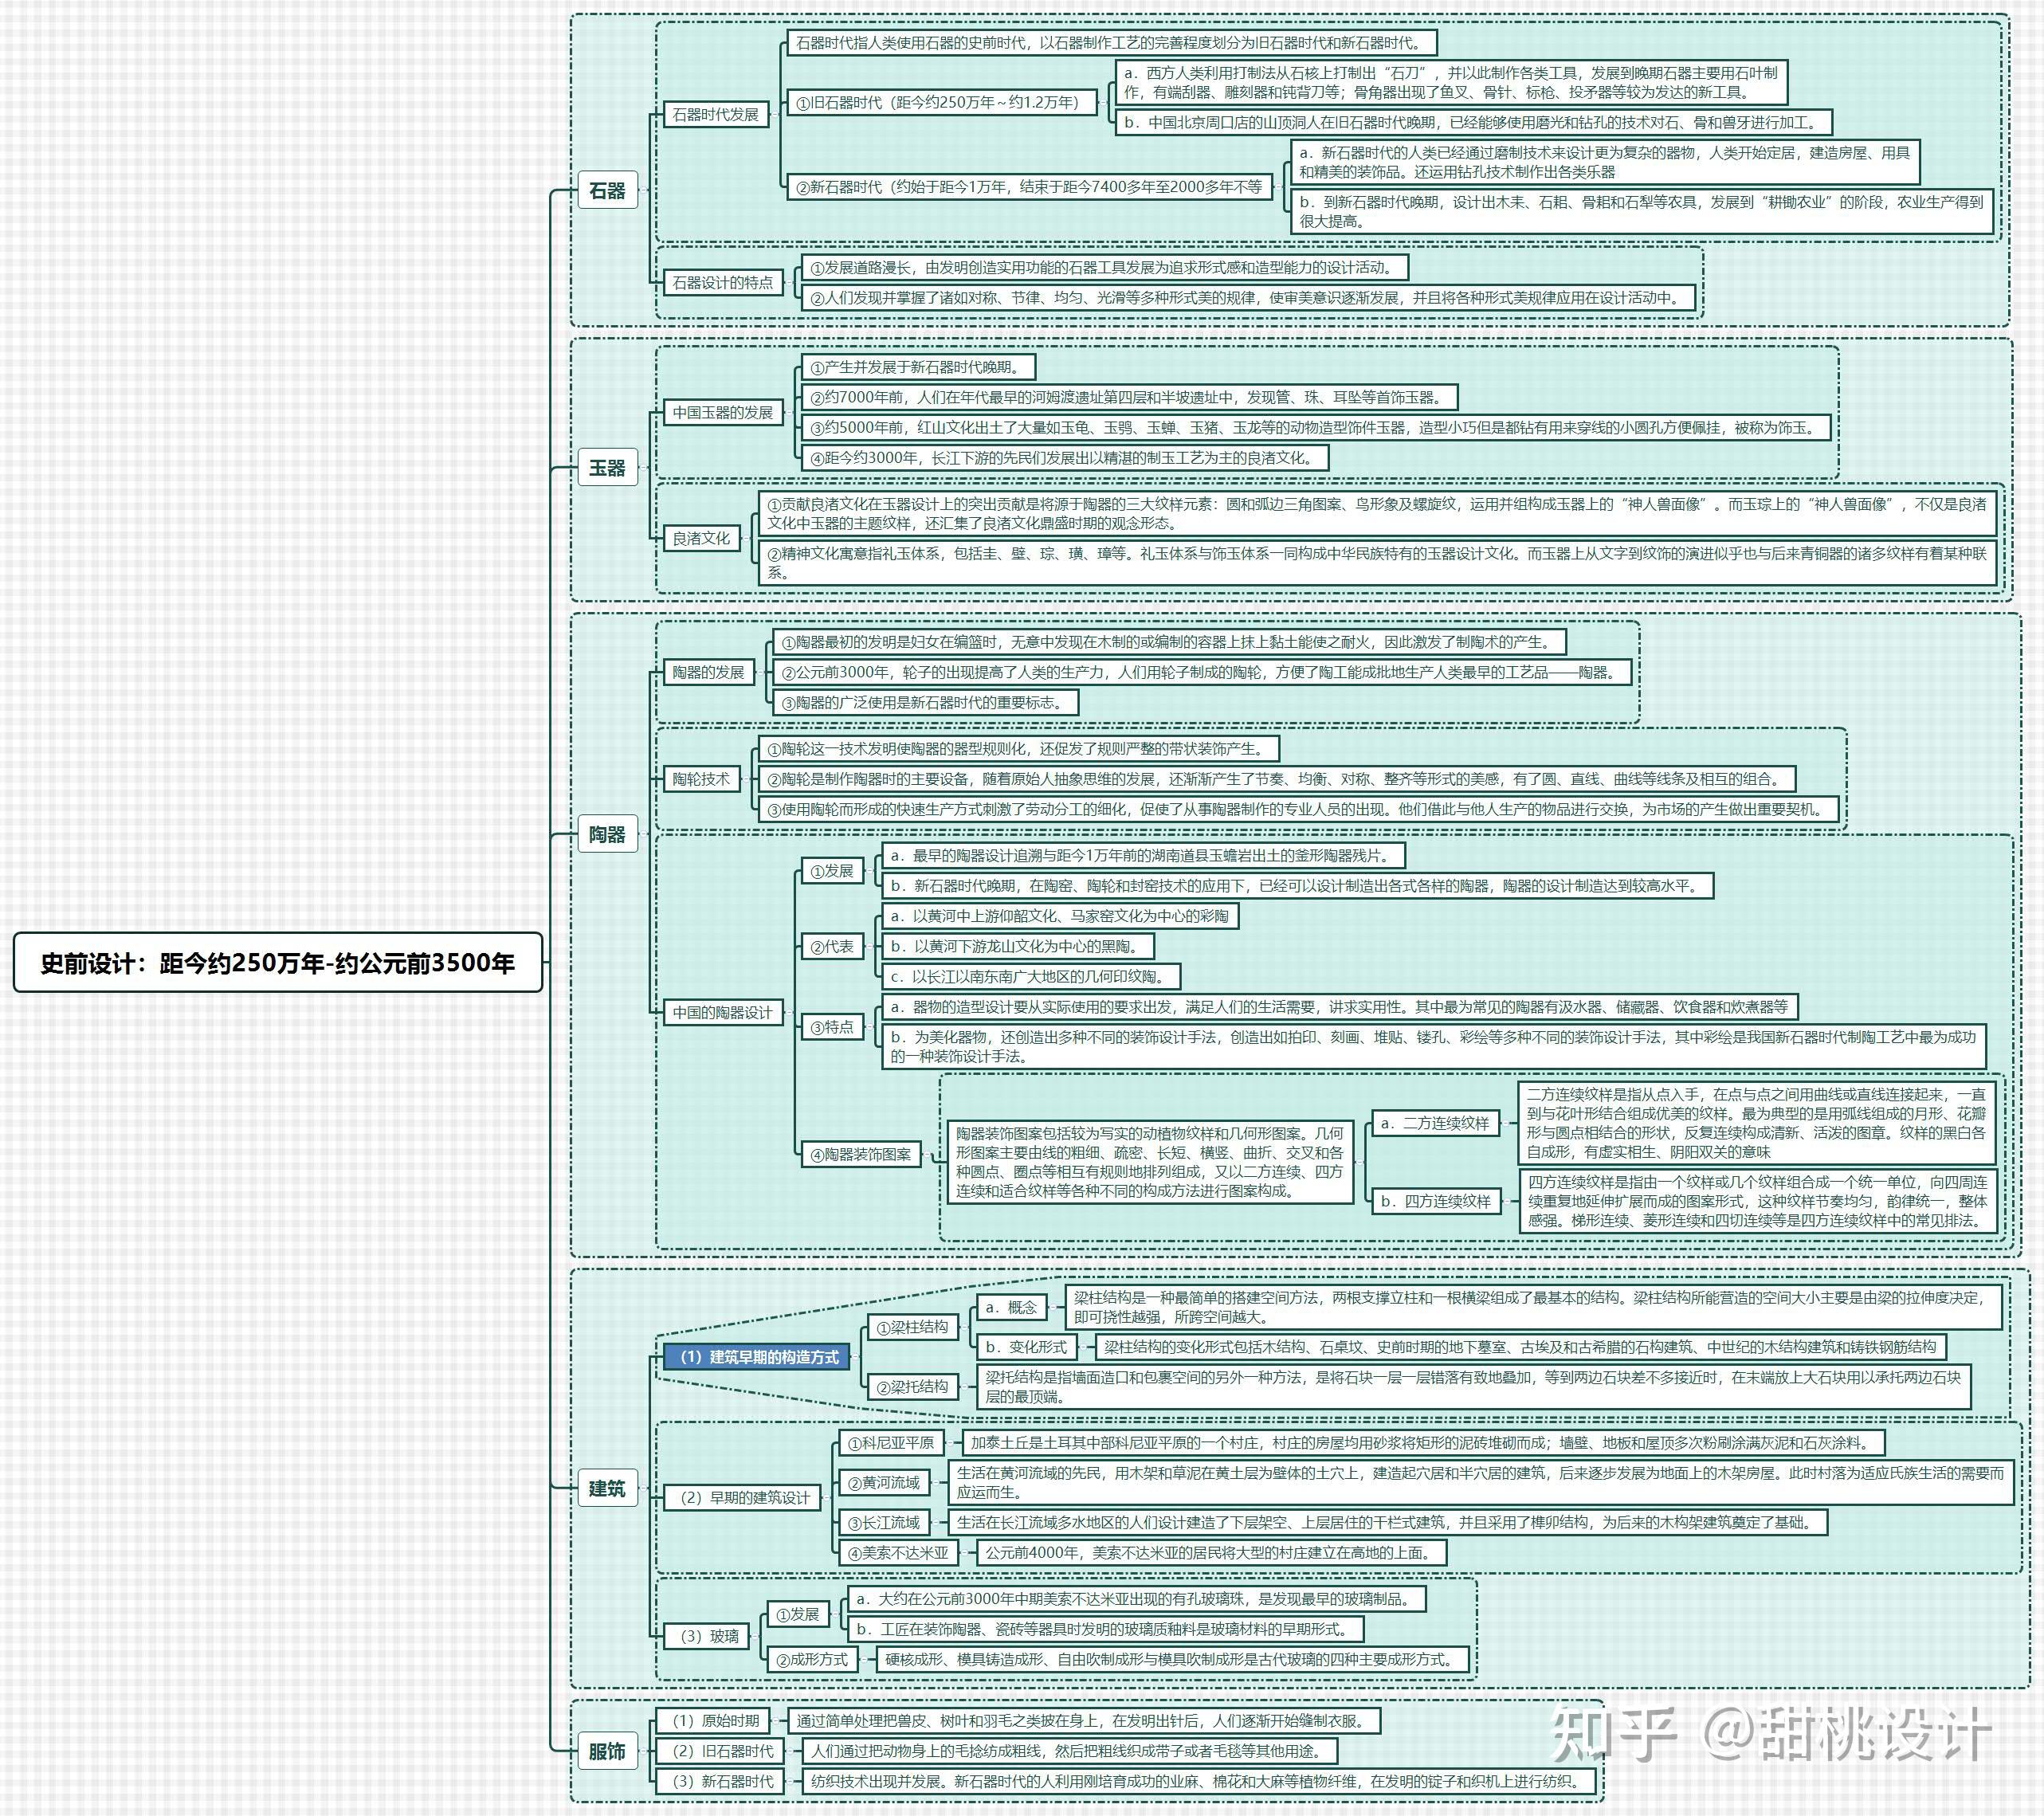Select the (1) 原始时期 node
This screenshot has height=1816, width=2044.
pos(713,1721)
